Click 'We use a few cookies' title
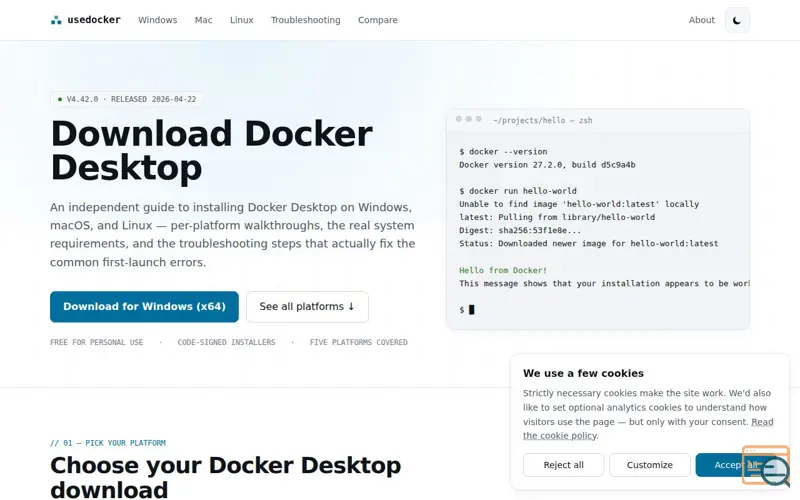Image resolution: width=800 pixels, height=500 pixels. tap(583, 373)
